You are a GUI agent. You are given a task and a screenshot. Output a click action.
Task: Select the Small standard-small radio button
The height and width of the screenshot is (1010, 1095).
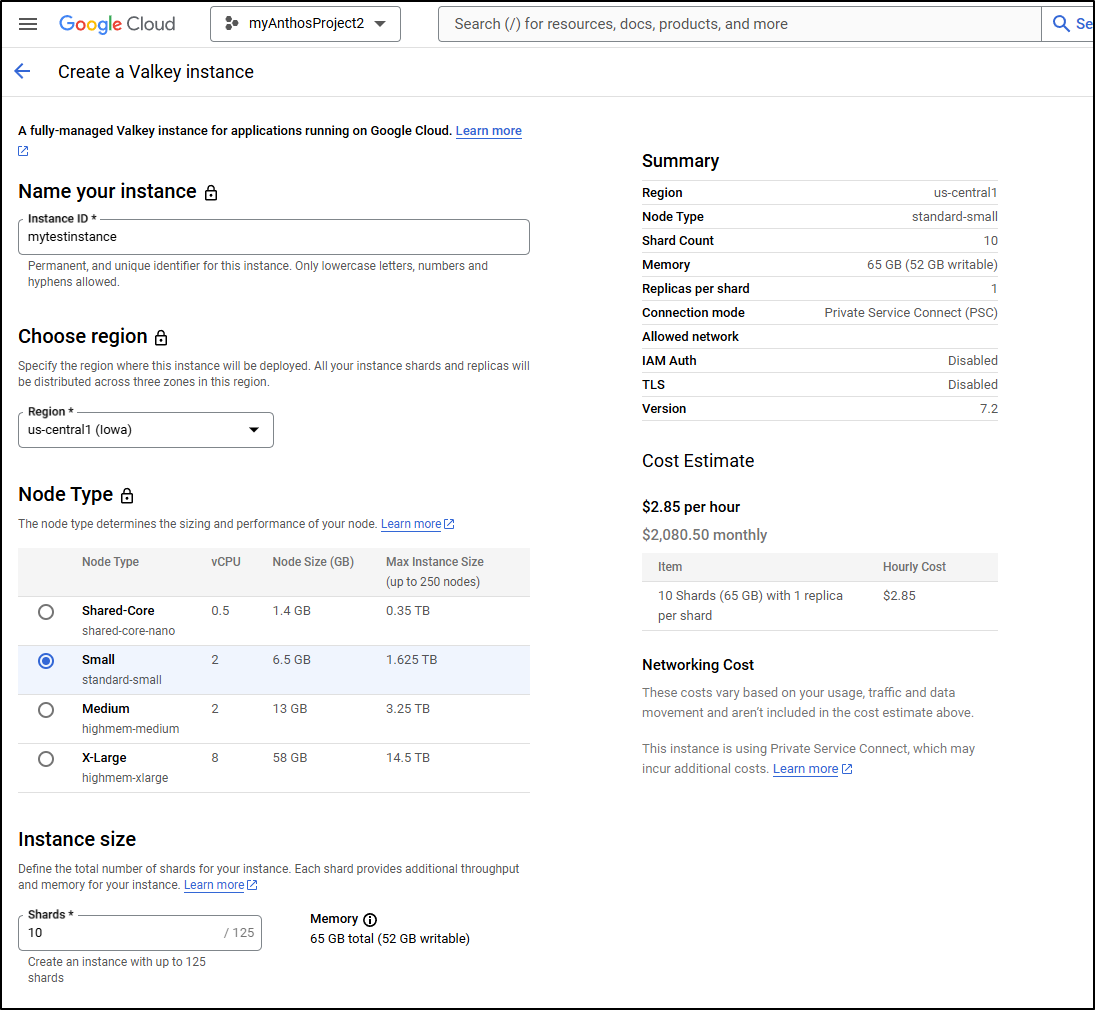[46, 661]
